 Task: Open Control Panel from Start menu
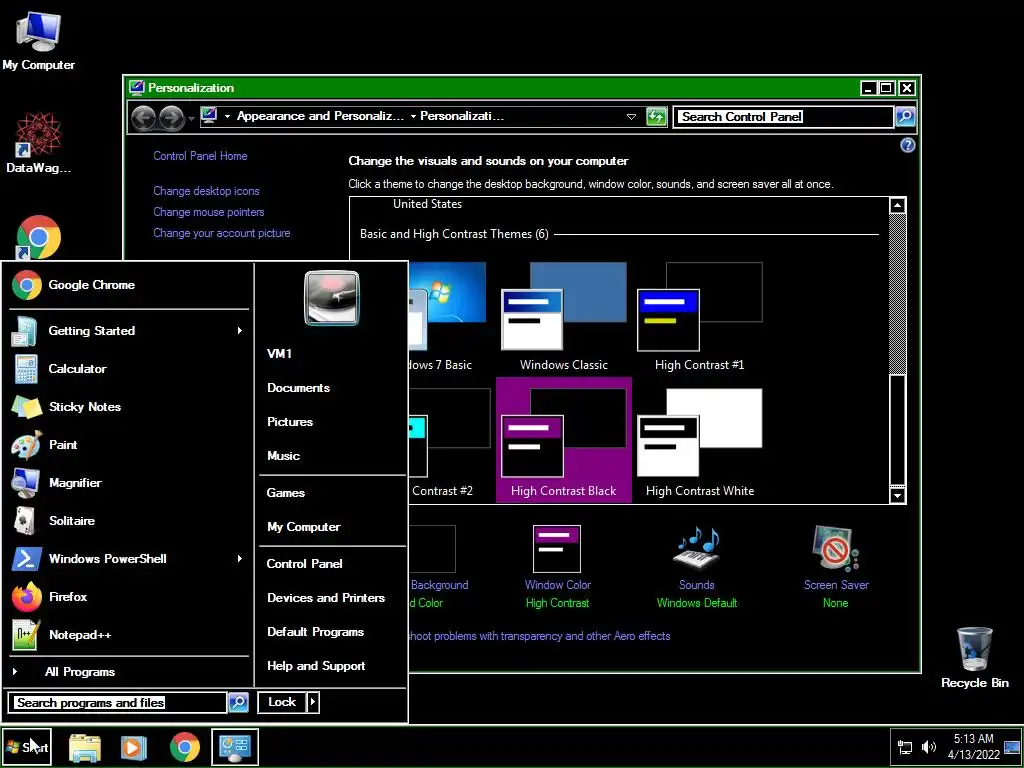[x=304, y=564]
